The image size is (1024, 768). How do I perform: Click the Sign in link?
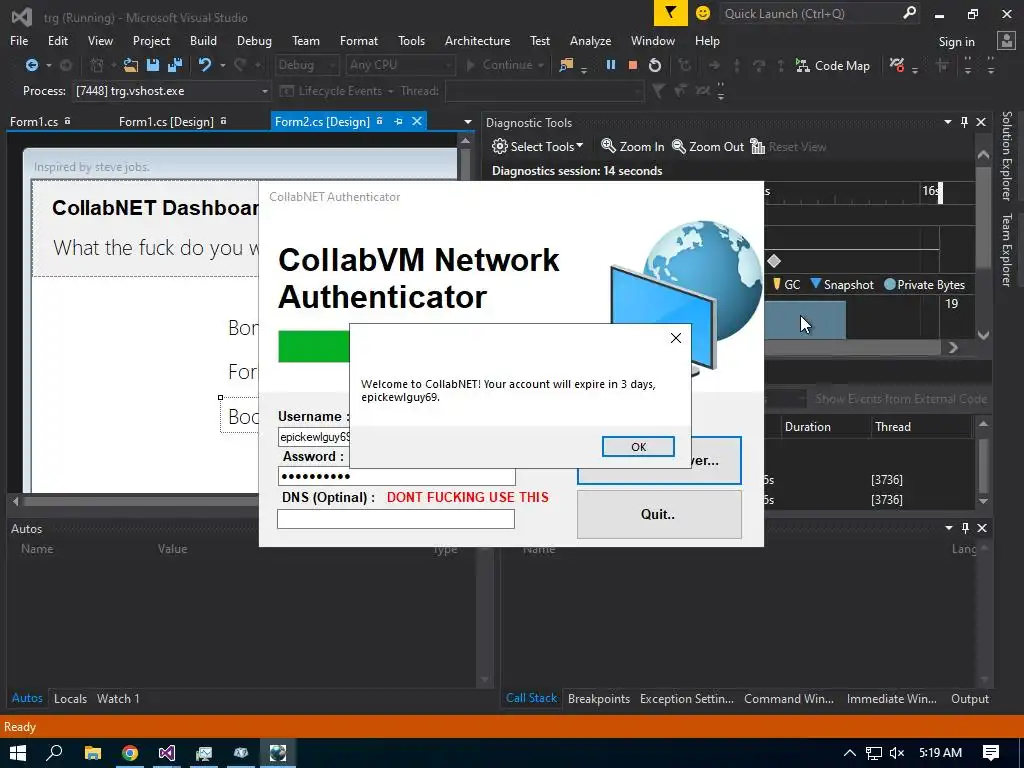pyautogui.click(x=957, y=42)
